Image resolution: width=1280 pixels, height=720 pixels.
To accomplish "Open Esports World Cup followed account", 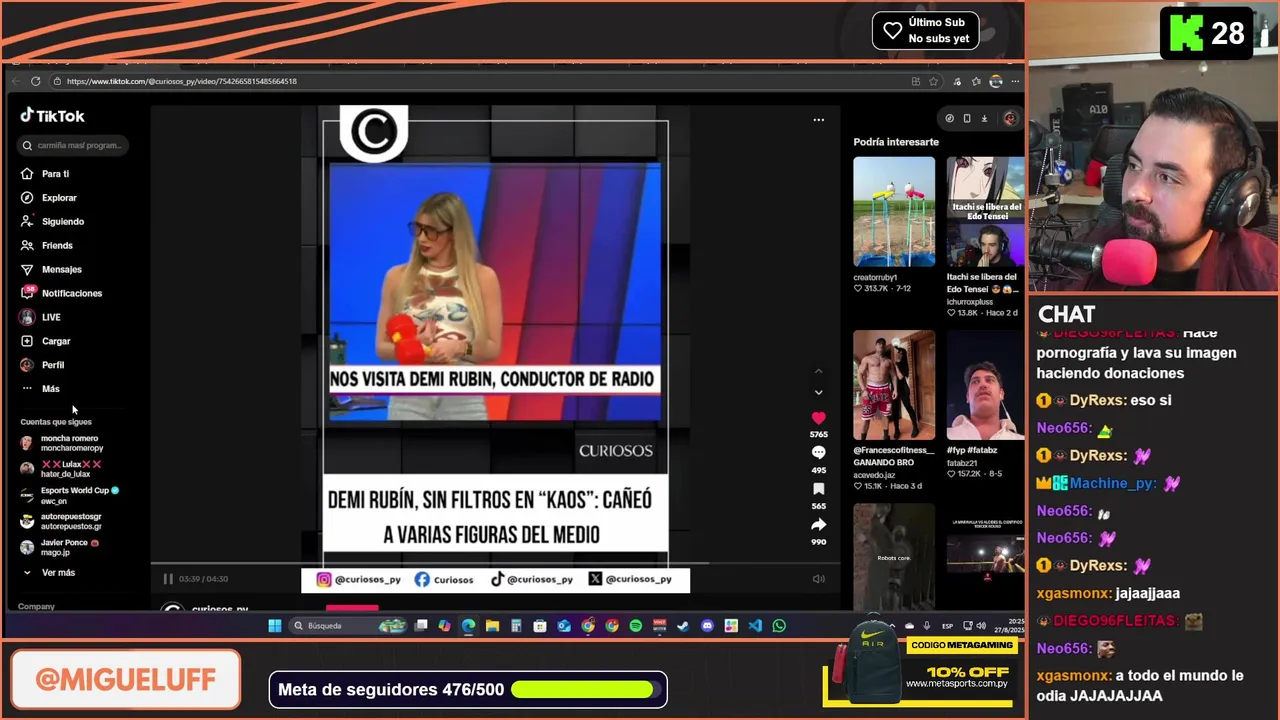I will point(70,495).
